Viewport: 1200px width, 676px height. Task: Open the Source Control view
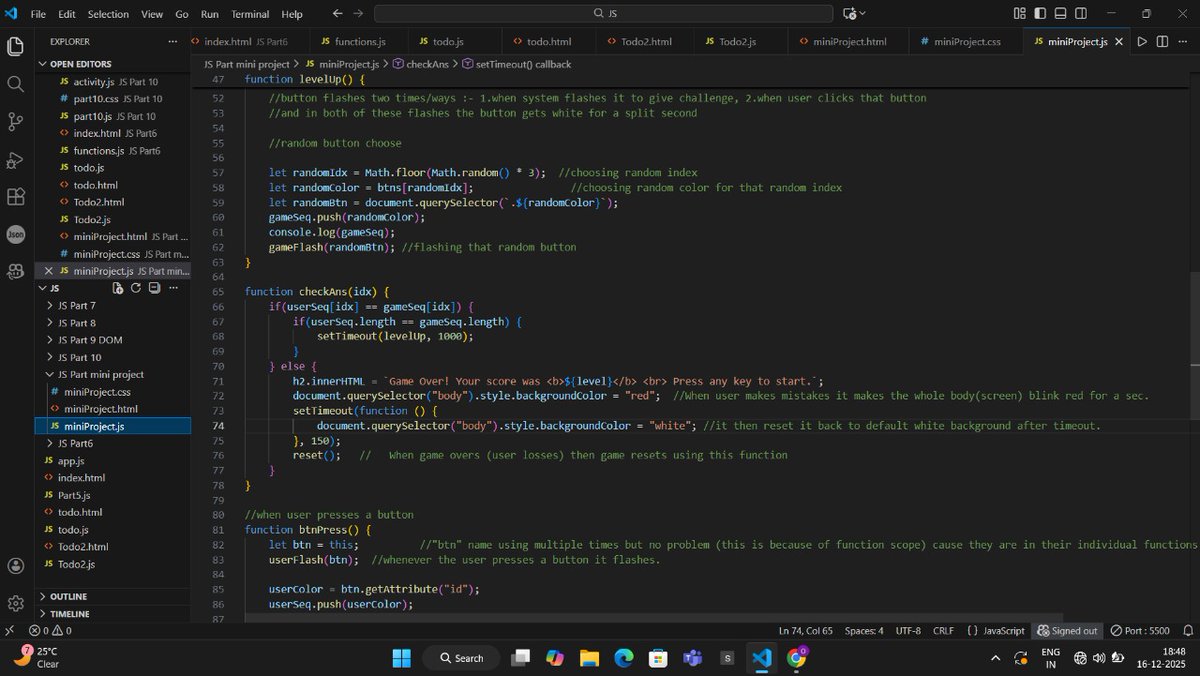(x=15, y=120)
